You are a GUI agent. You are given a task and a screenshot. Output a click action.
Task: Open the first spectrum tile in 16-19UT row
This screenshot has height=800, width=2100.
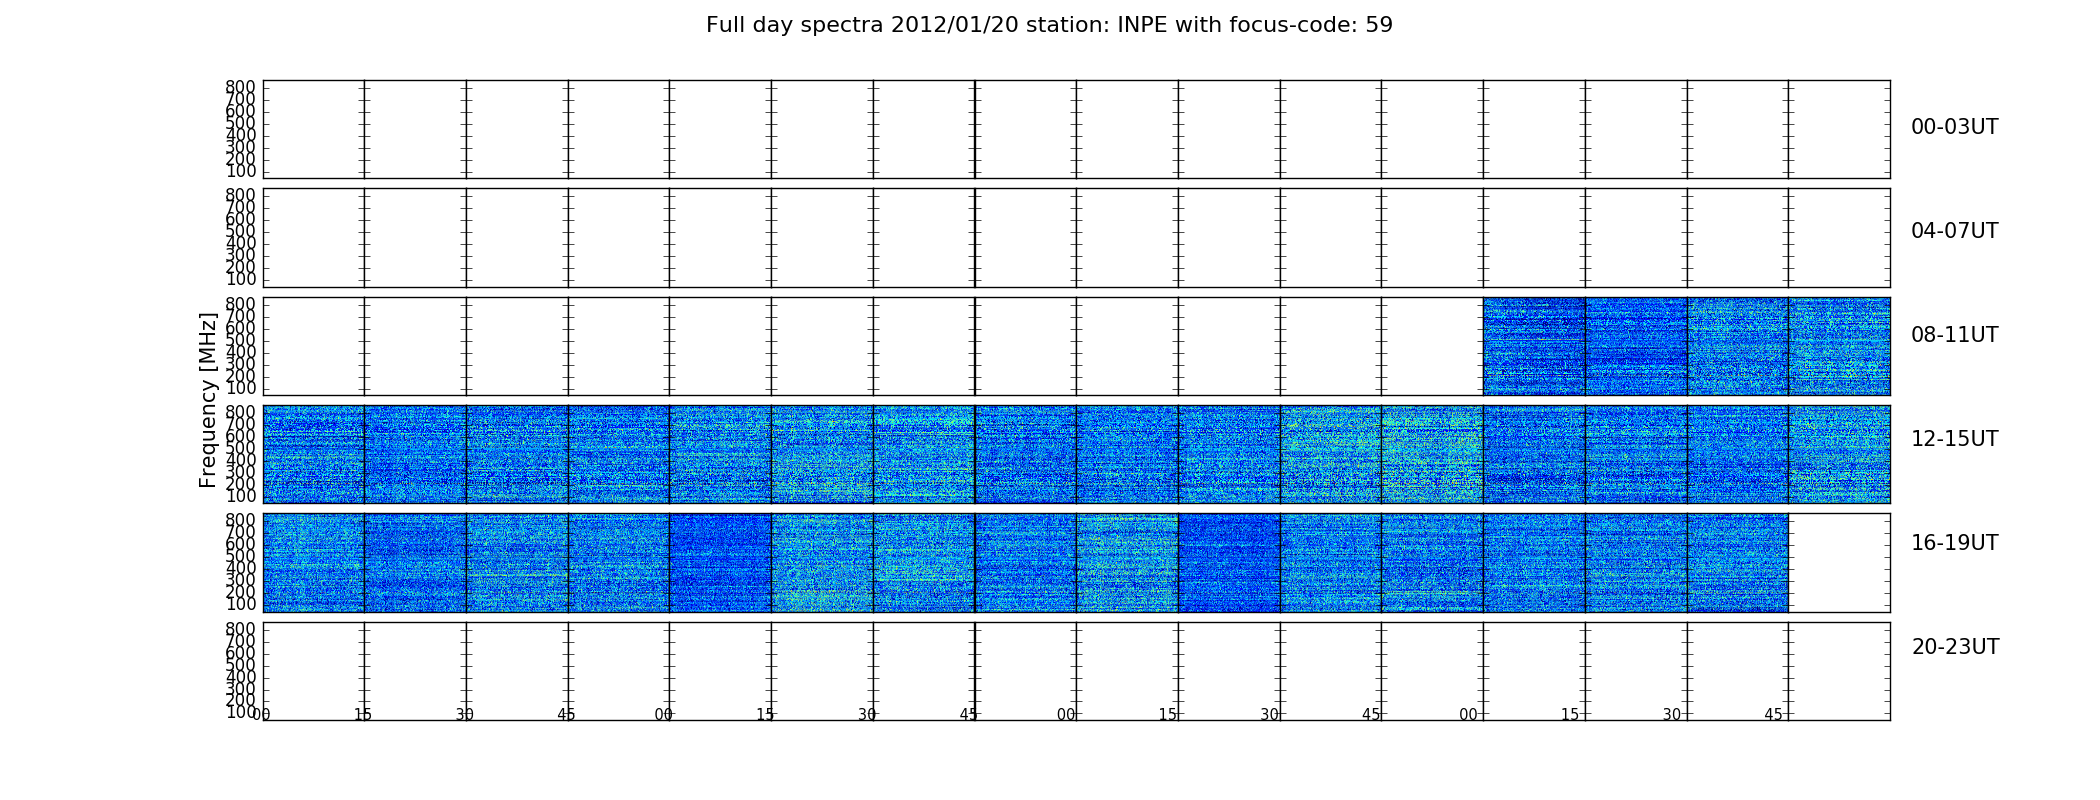[313, 563]
